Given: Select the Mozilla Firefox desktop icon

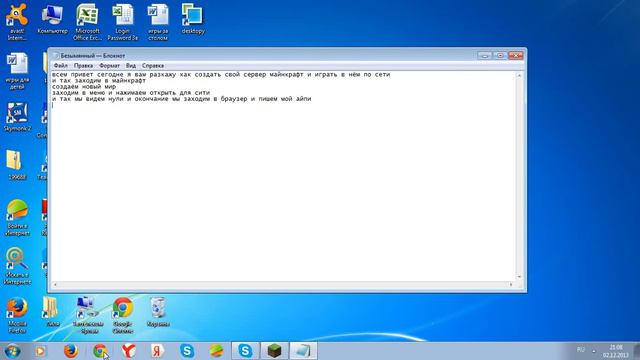Looking at the screenshot, I should (x=17, y=315).
